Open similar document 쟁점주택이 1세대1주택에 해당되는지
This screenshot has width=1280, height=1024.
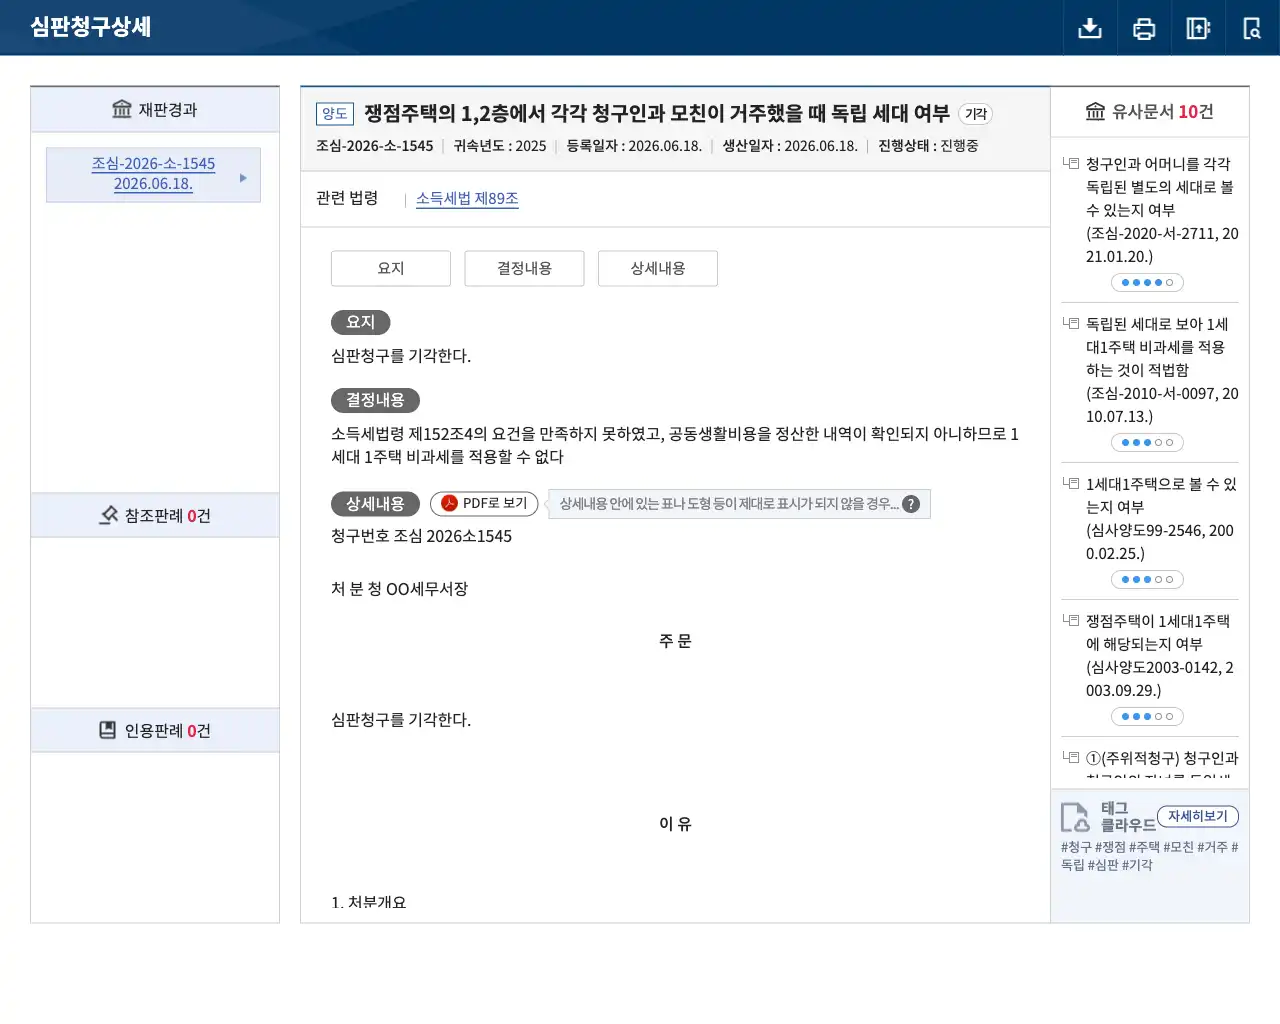tap(1162, 655)
